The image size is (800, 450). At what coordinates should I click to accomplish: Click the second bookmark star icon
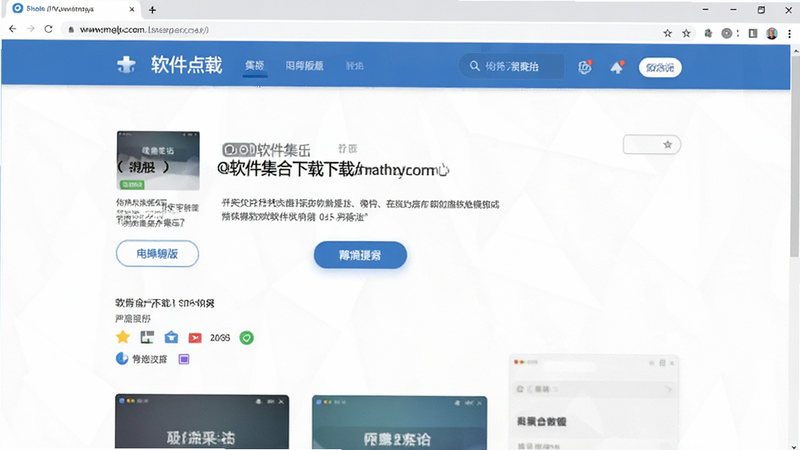686,33
